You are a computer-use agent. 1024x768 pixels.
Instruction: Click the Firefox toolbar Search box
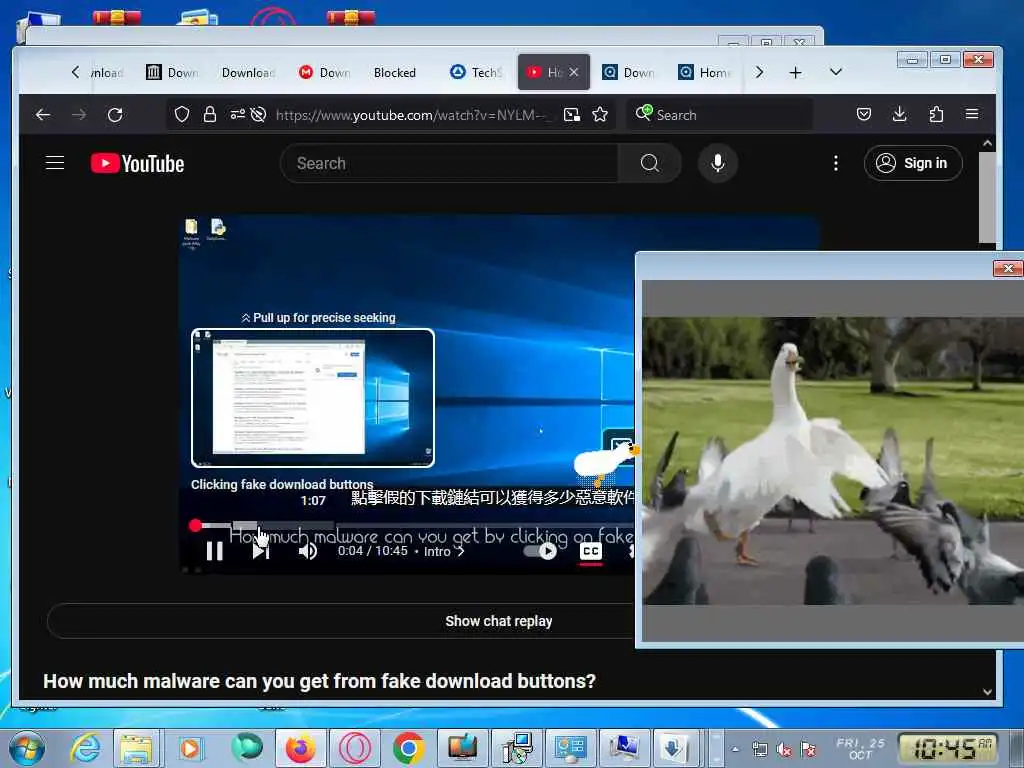point(718,115)
